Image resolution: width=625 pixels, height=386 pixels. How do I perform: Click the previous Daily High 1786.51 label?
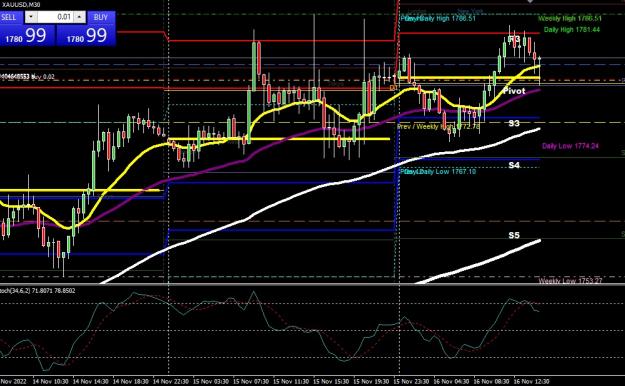coord(438,18)
